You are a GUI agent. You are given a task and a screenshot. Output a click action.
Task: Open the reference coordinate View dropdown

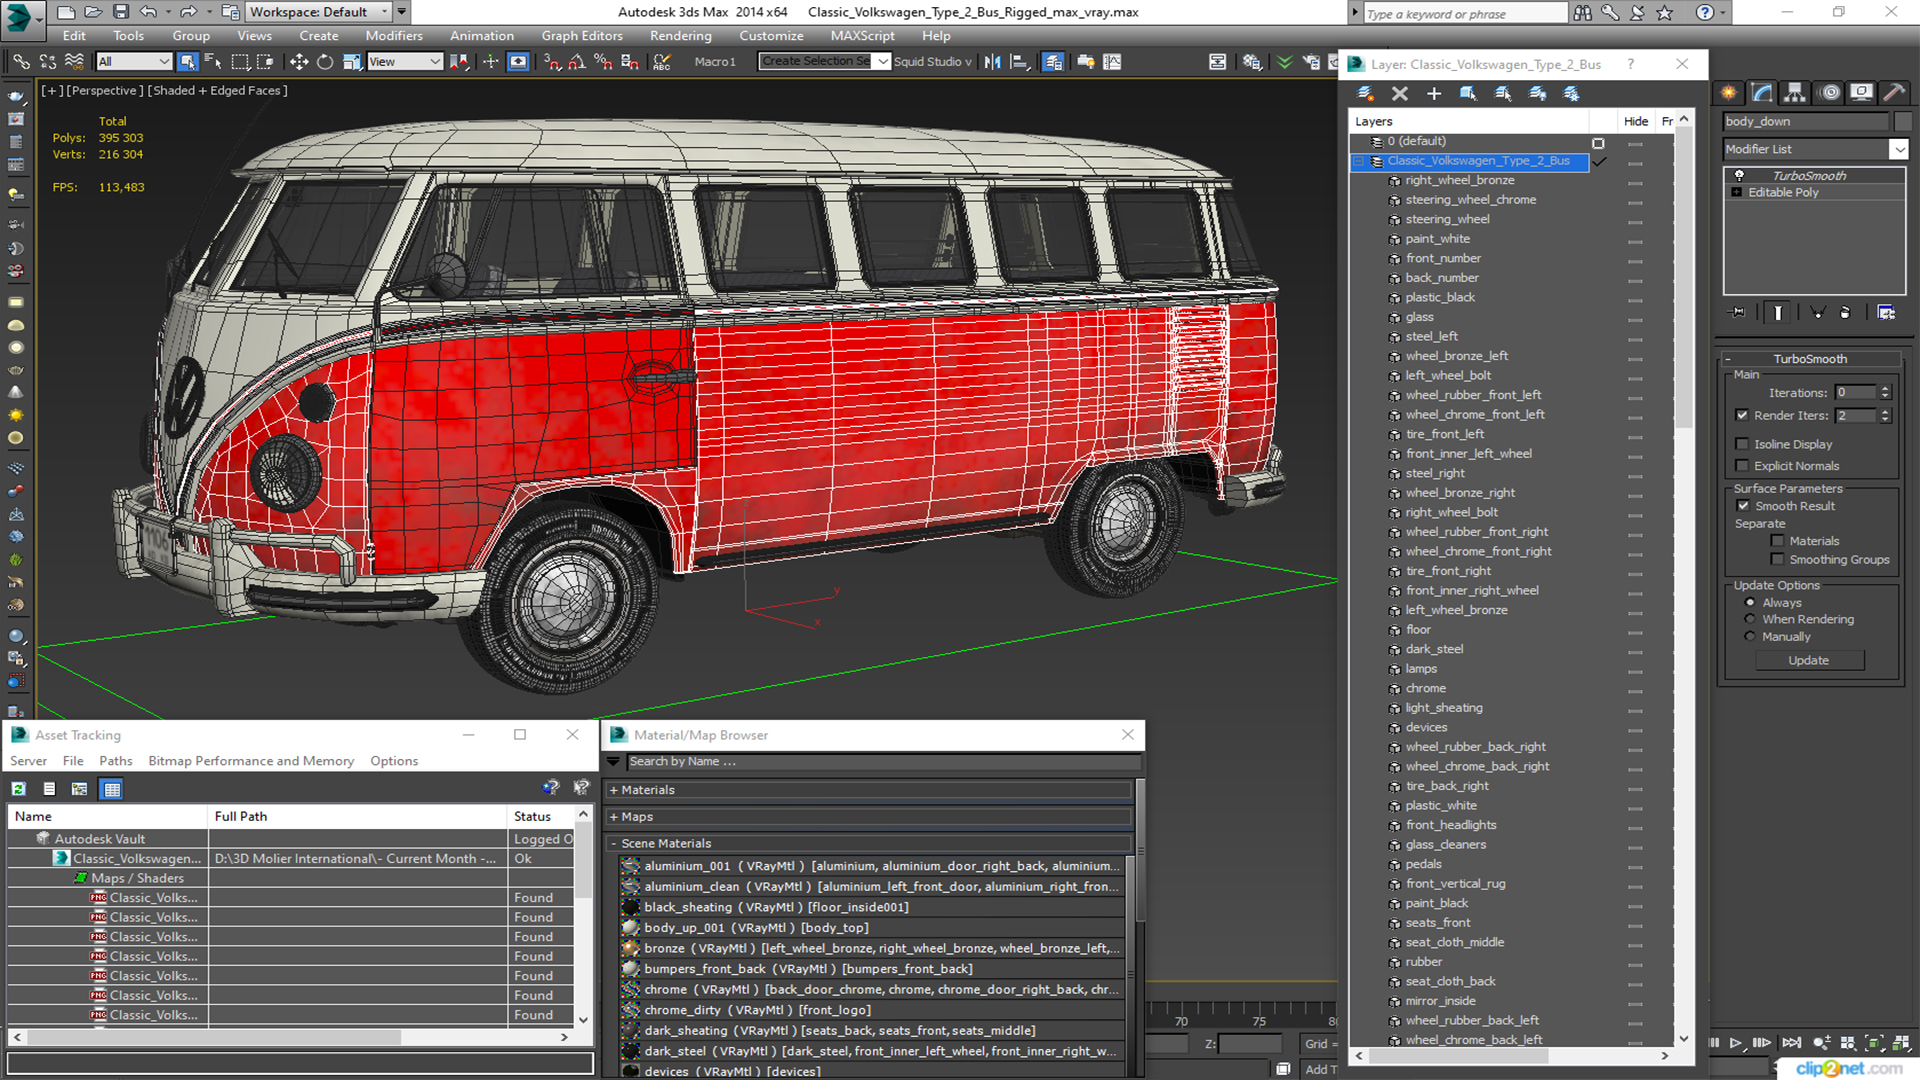(405, 62)
